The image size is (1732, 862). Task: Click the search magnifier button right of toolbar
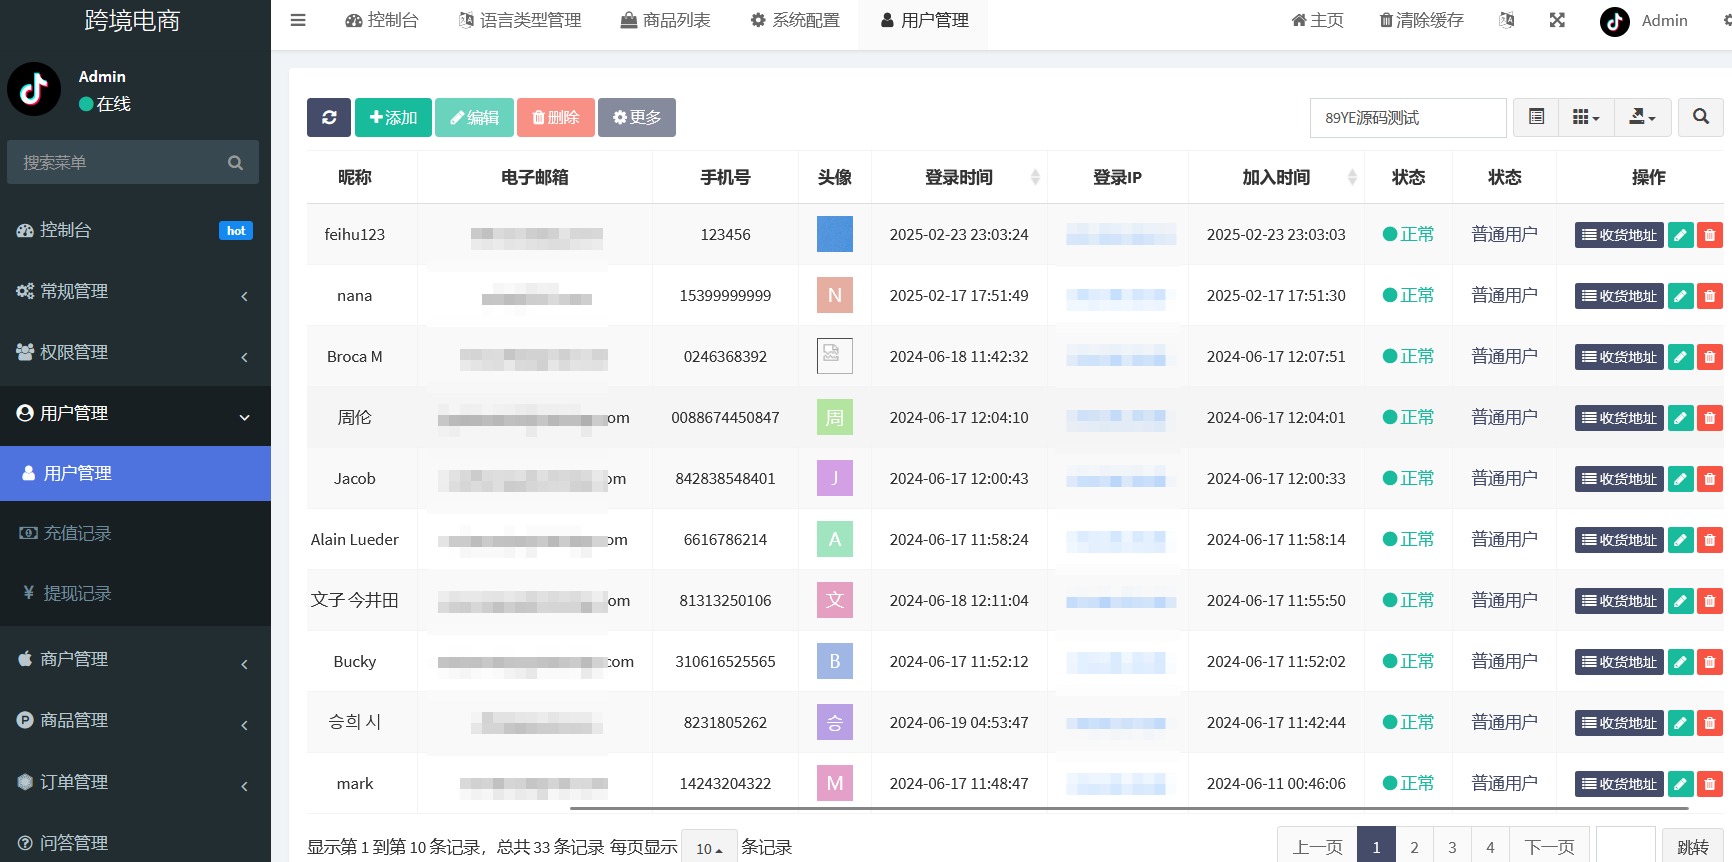point(1700,117)
